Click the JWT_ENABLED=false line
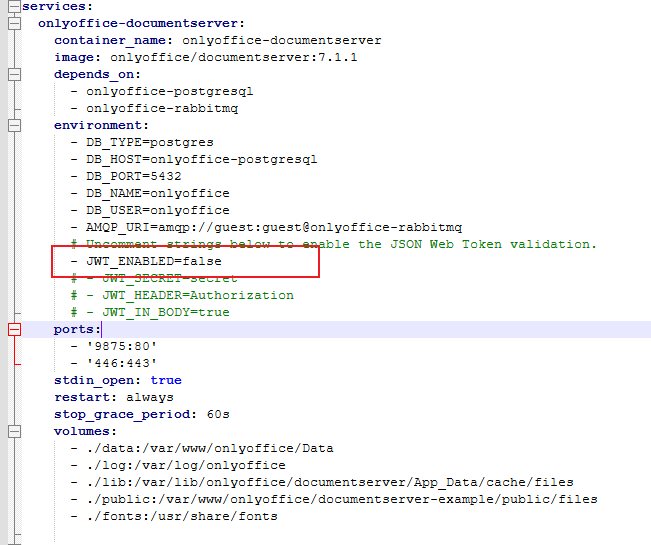This screenshot has width=651, height=545. click(x=146, y=262)
